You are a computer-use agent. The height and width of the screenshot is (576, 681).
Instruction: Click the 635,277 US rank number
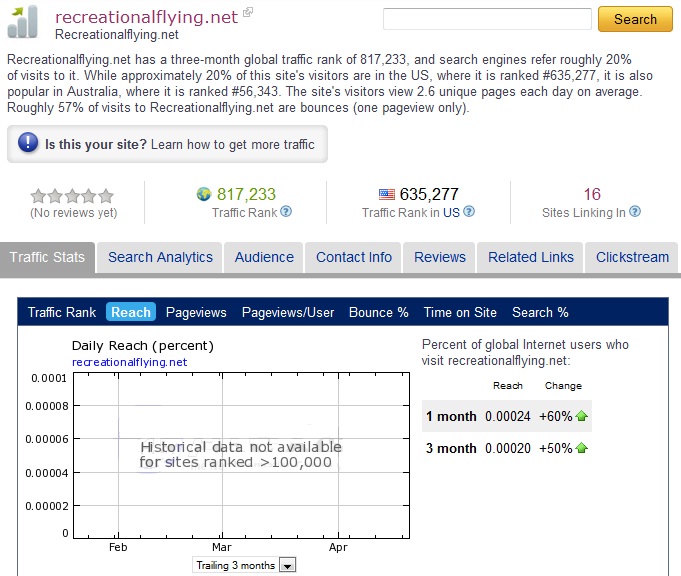(429, 194)
